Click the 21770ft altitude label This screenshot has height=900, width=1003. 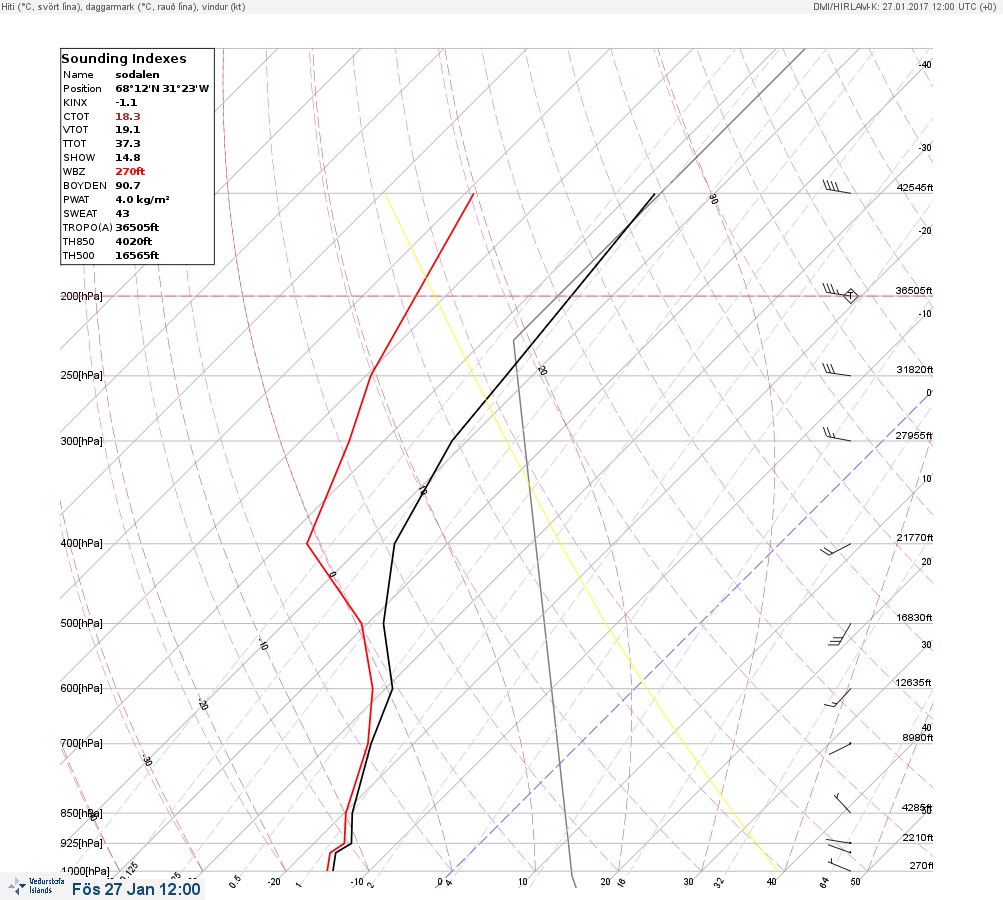pos(915,538)
